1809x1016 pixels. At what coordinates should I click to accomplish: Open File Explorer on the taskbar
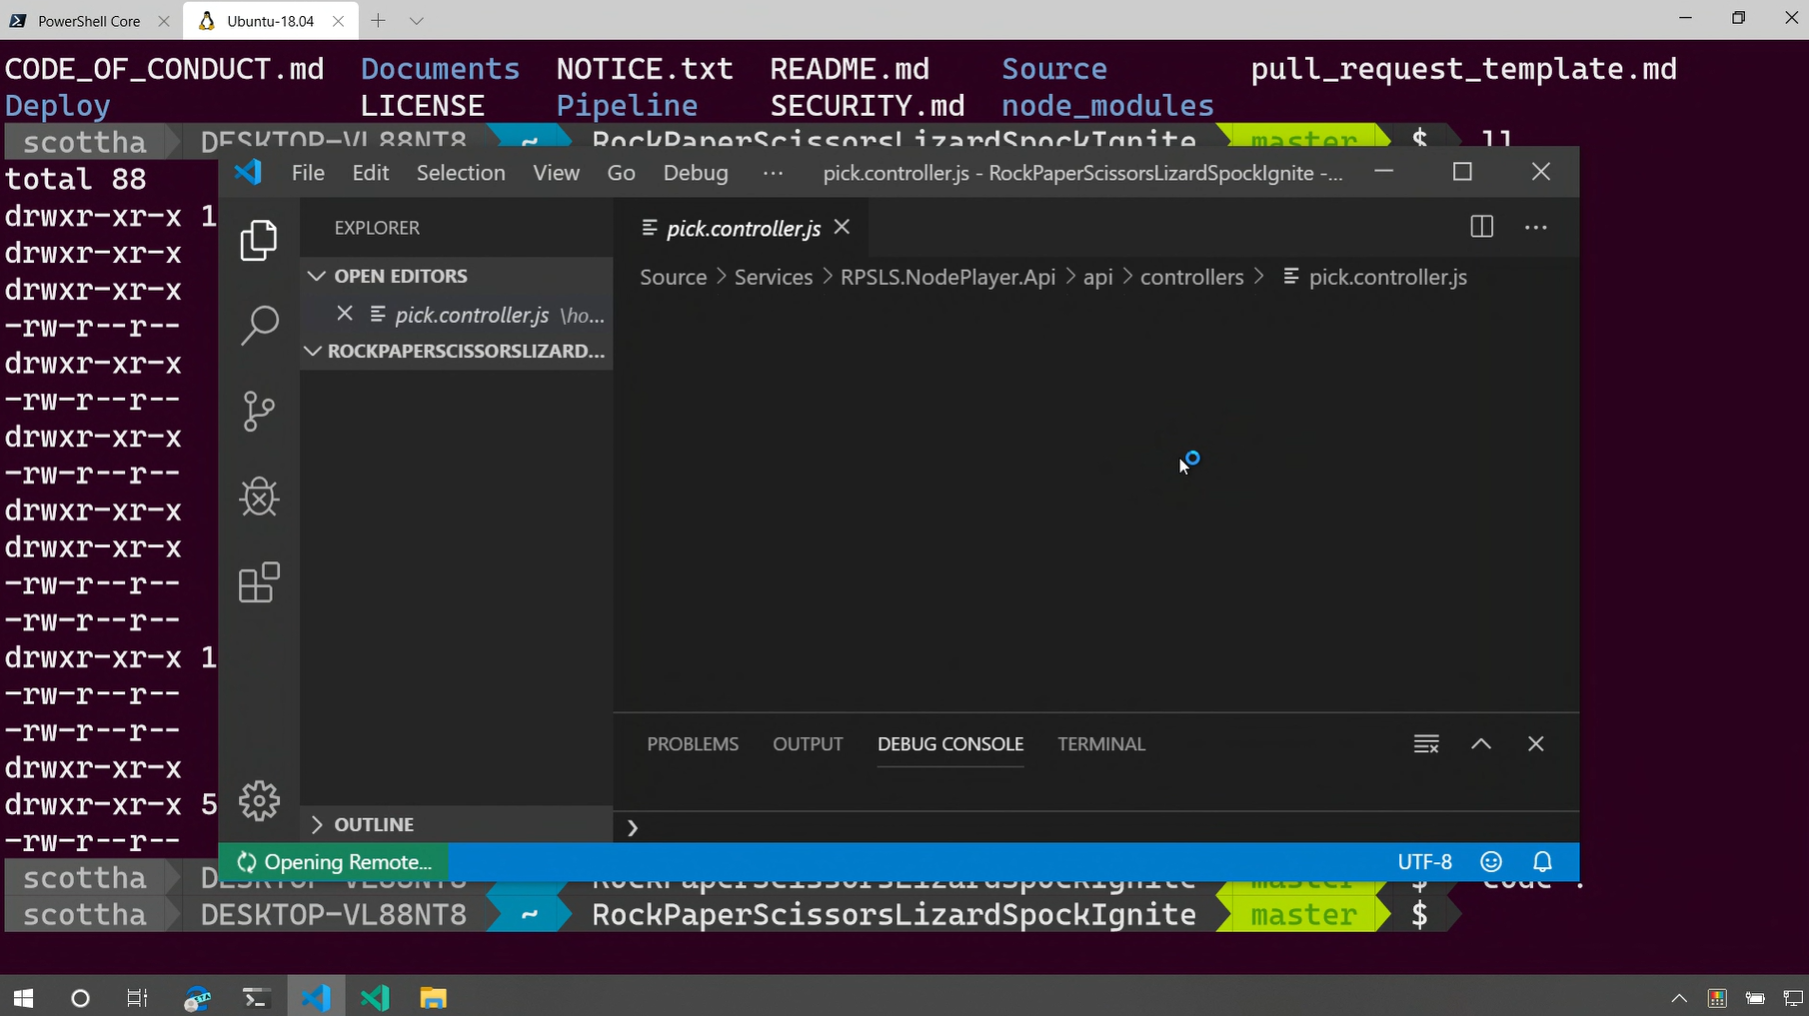tap(433, 998)
